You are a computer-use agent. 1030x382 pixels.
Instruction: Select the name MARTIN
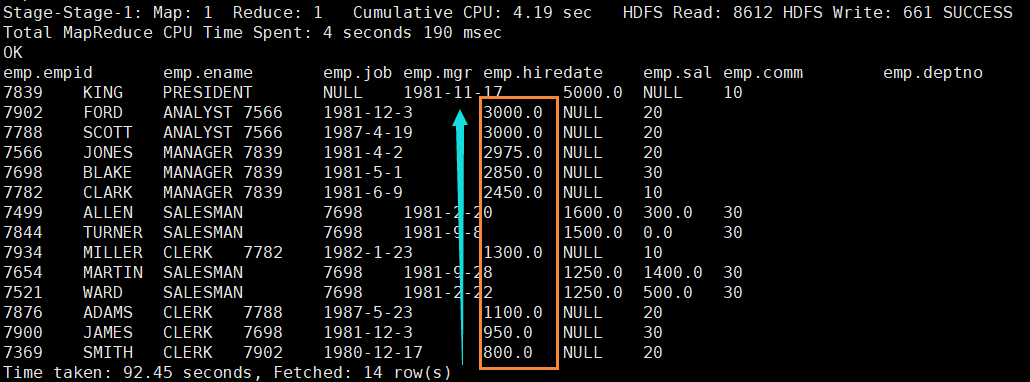point(113,272)
